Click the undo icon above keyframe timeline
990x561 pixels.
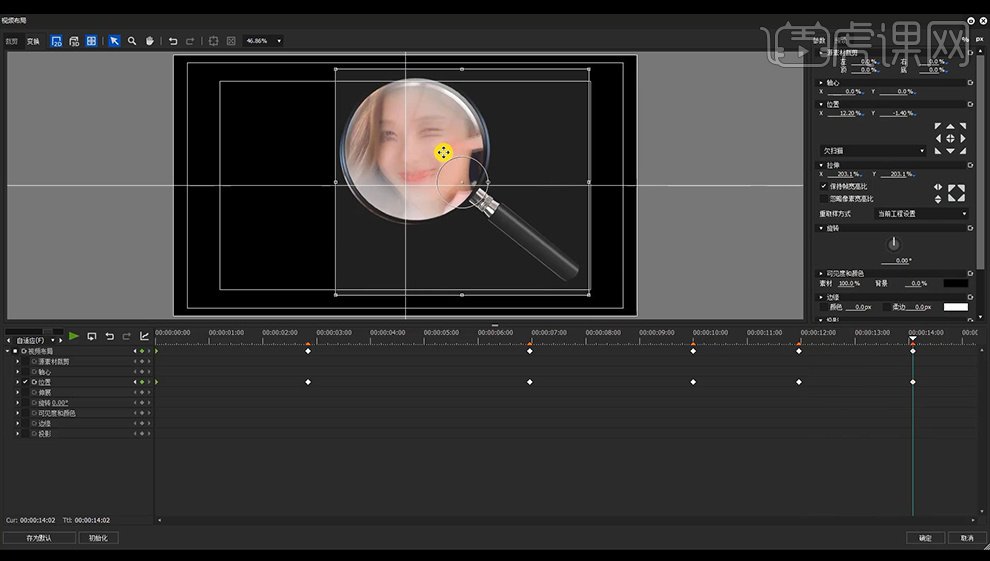pyautogui.click(x=109, y=336)
